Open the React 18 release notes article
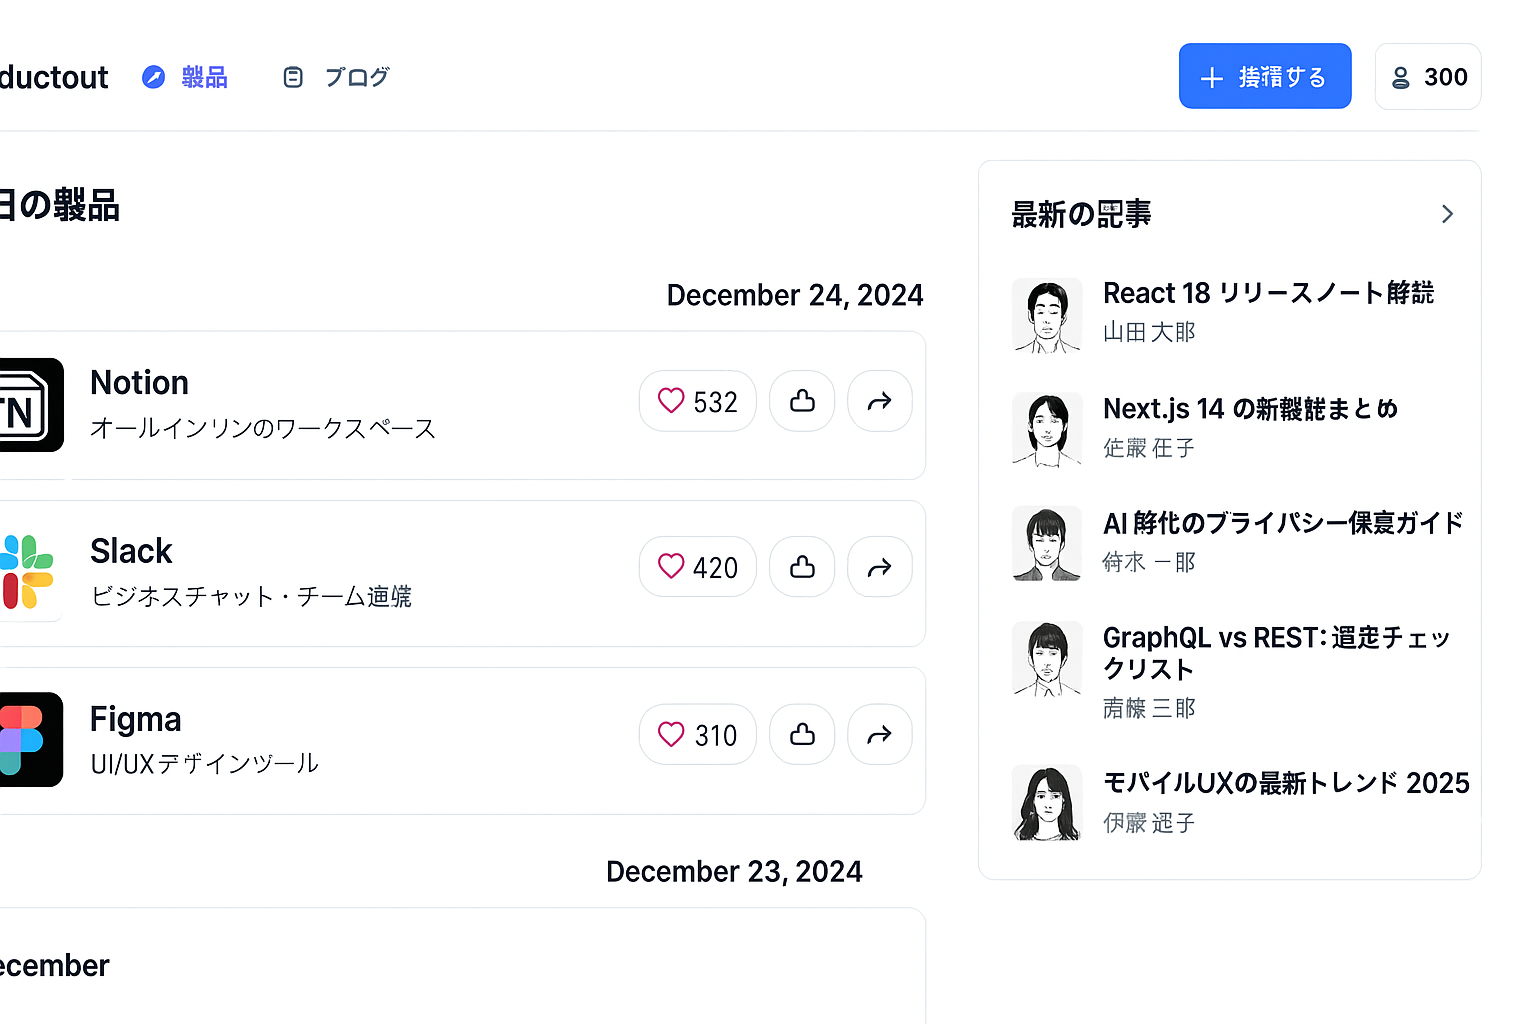 point(1268,293)
